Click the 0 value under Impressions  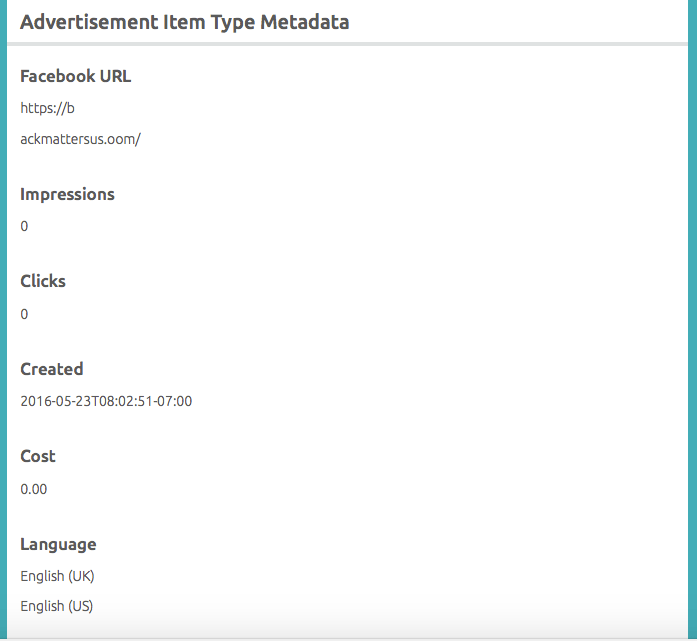25,226
